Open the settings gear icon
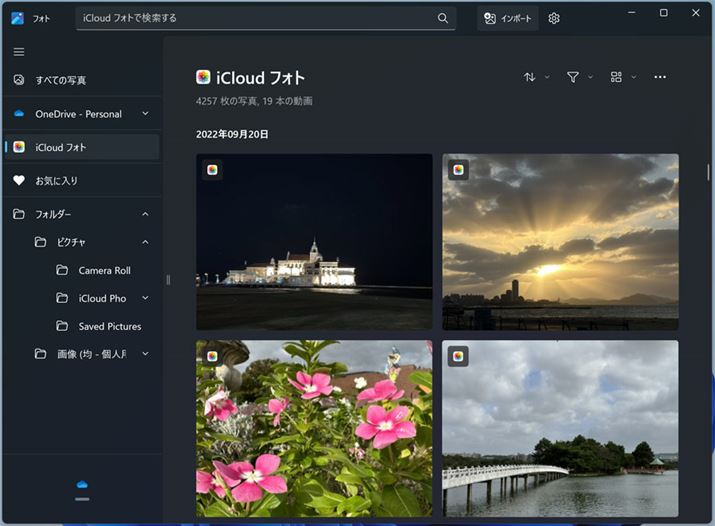This screenshot has width=715, height=526. [554, 18]
